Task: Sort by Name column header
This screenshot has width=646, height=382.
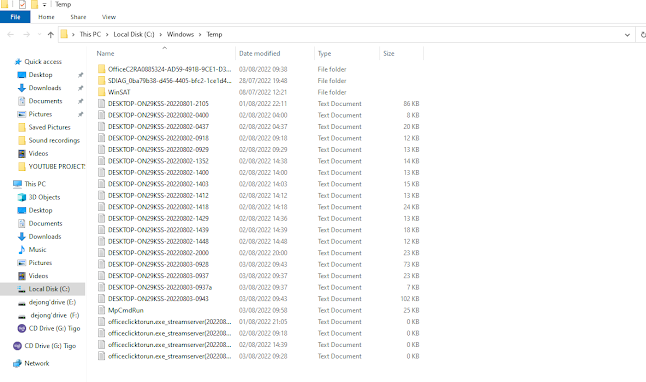Action: click(x=105, y=54)
